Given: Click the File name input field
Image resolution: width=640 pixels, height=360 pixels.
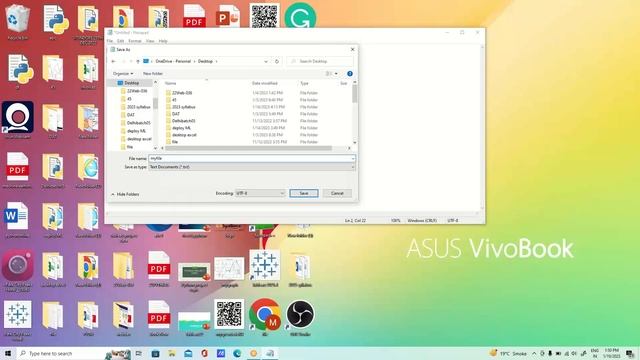Looking at the screenshot, I should coord(251,158).
